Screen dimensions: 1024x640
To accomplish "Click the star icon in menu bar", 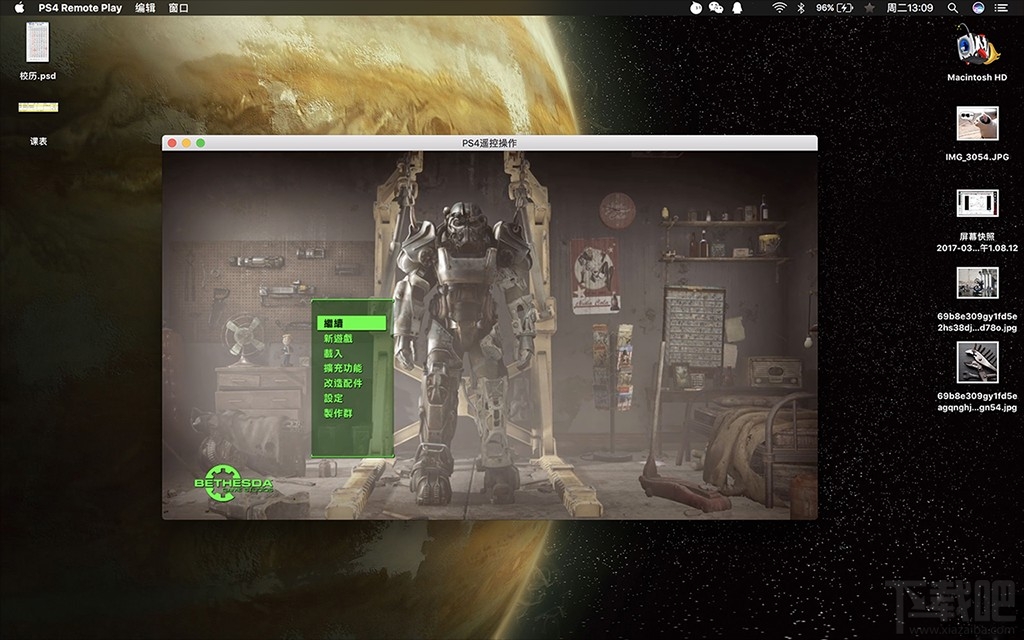I will point(869,8).
